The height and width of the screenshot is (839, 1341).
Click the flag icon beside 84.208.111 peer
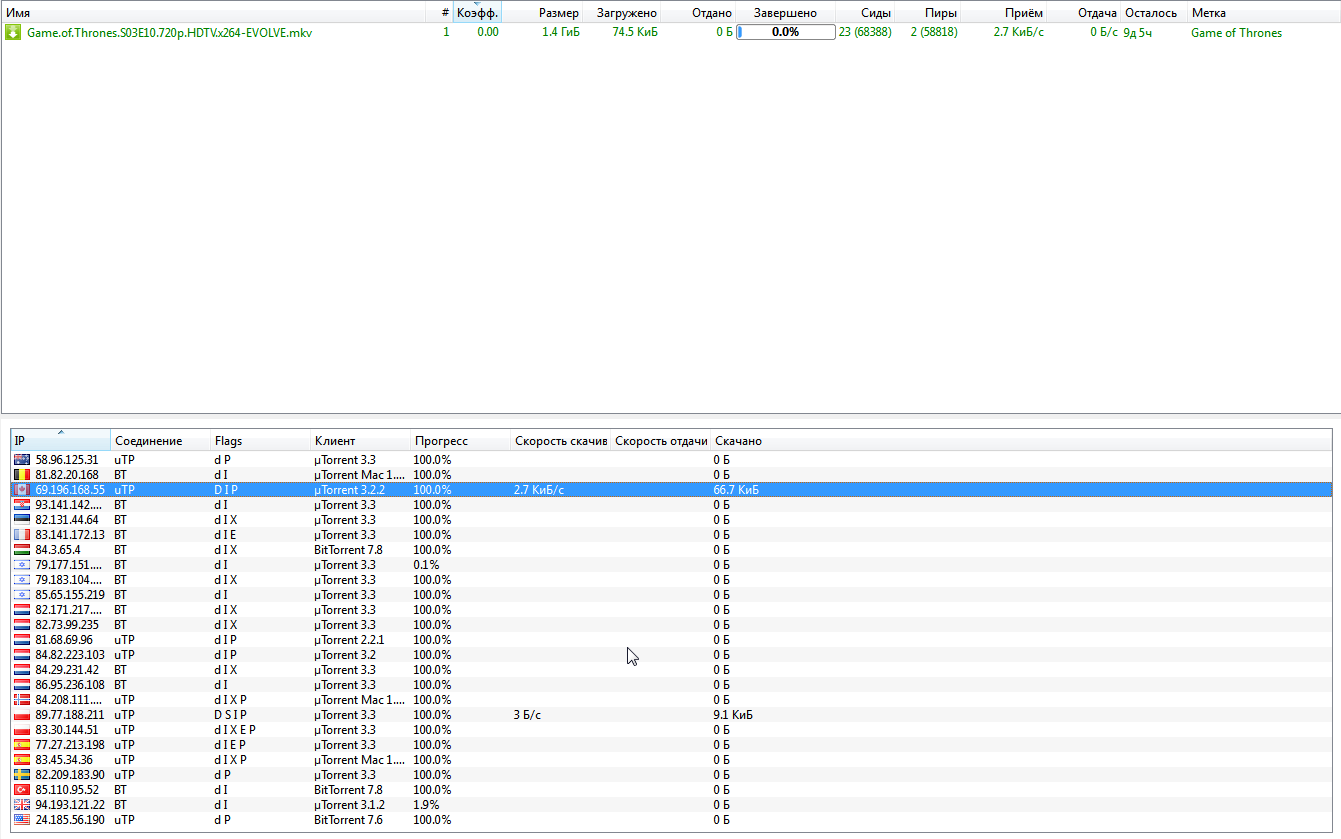[x=22, y=700]
